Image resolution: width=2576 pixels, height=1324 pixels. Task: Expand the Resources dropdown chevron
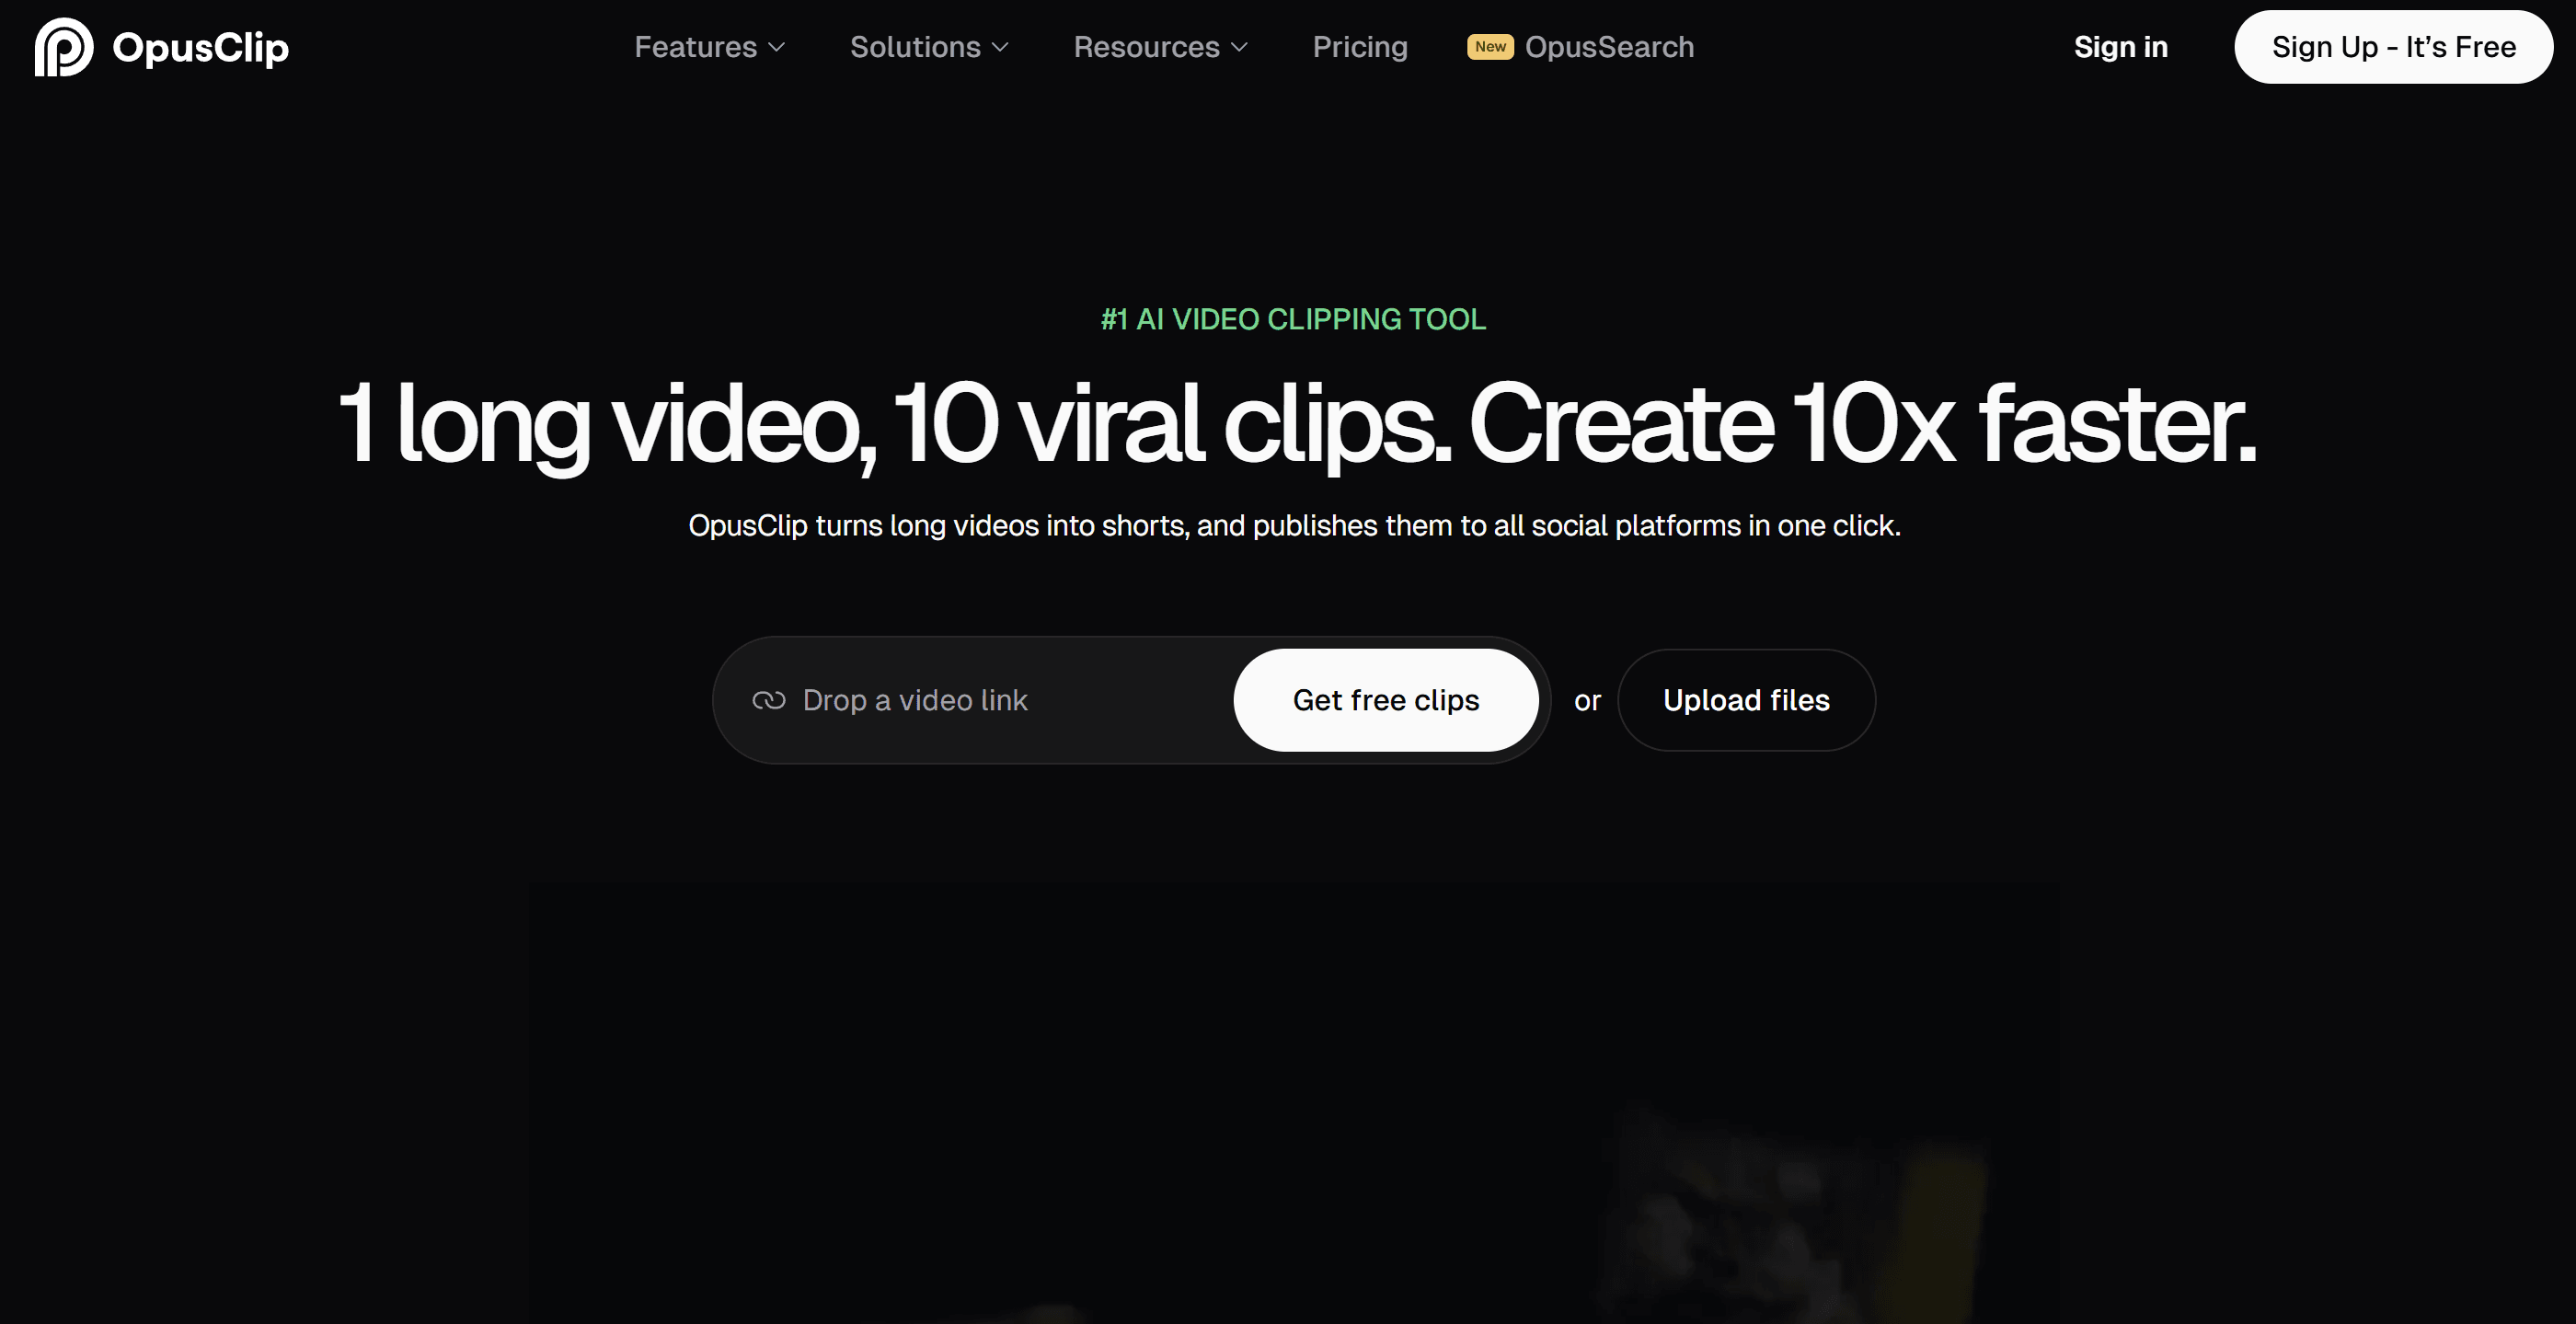1239,47
